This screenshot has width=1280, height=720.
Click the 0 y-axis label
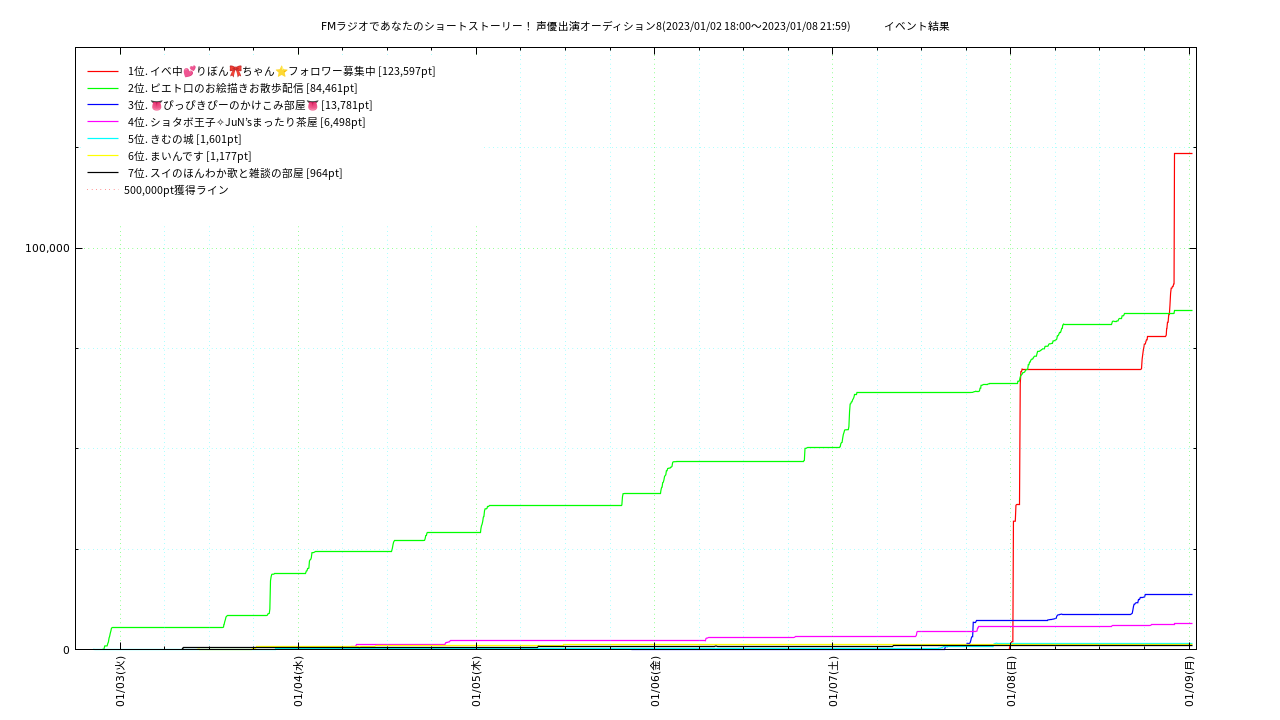pos(67,649)
